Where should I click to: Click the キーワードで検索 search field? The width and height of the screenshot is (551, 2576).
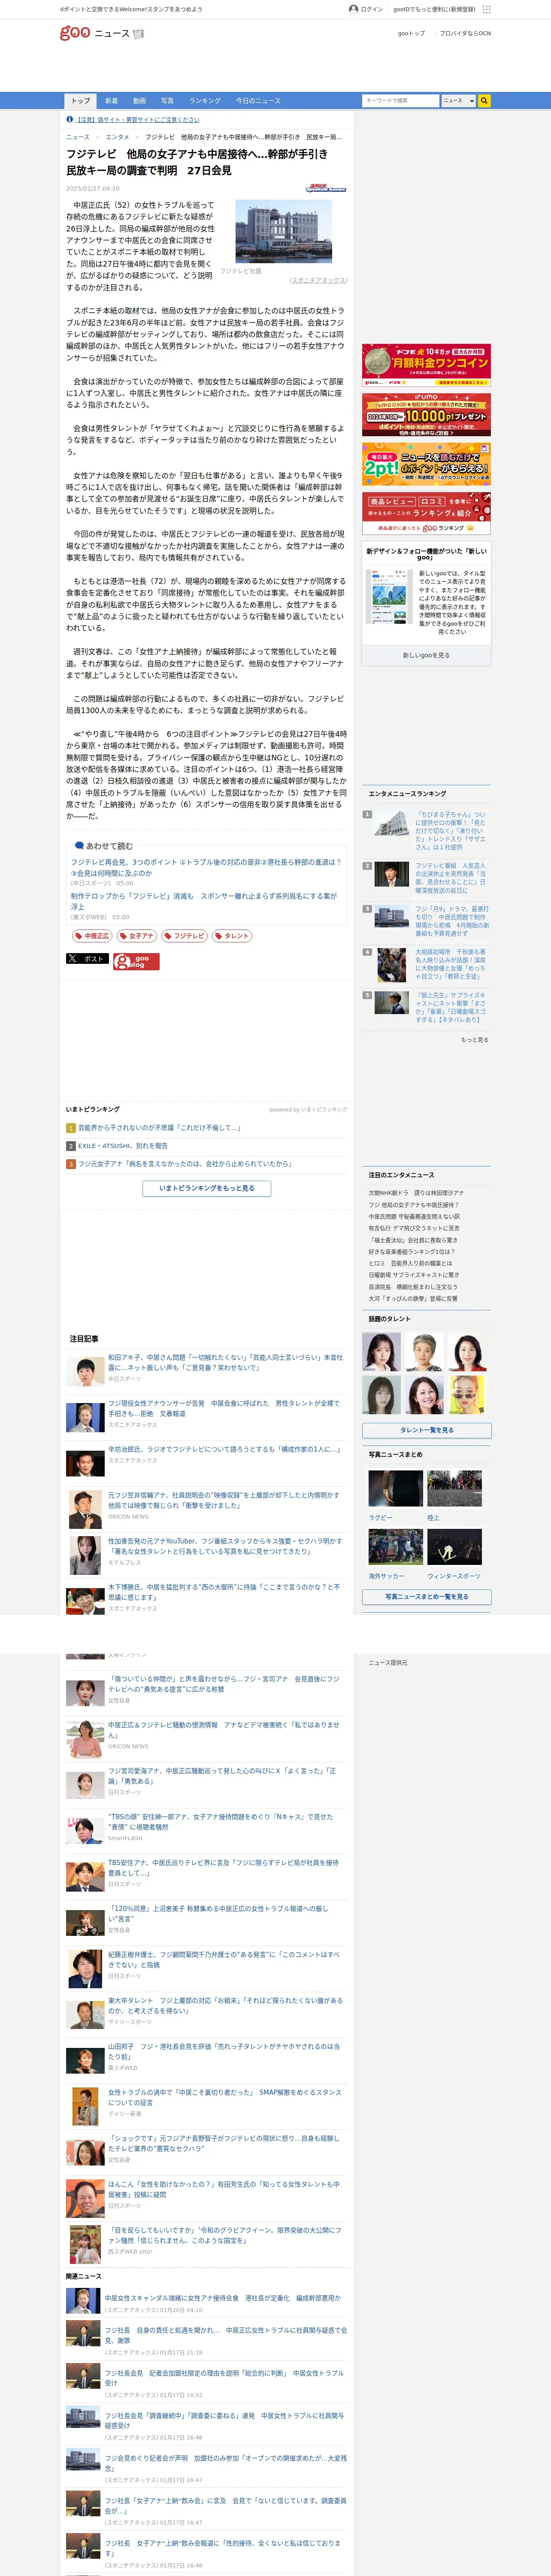400,101
